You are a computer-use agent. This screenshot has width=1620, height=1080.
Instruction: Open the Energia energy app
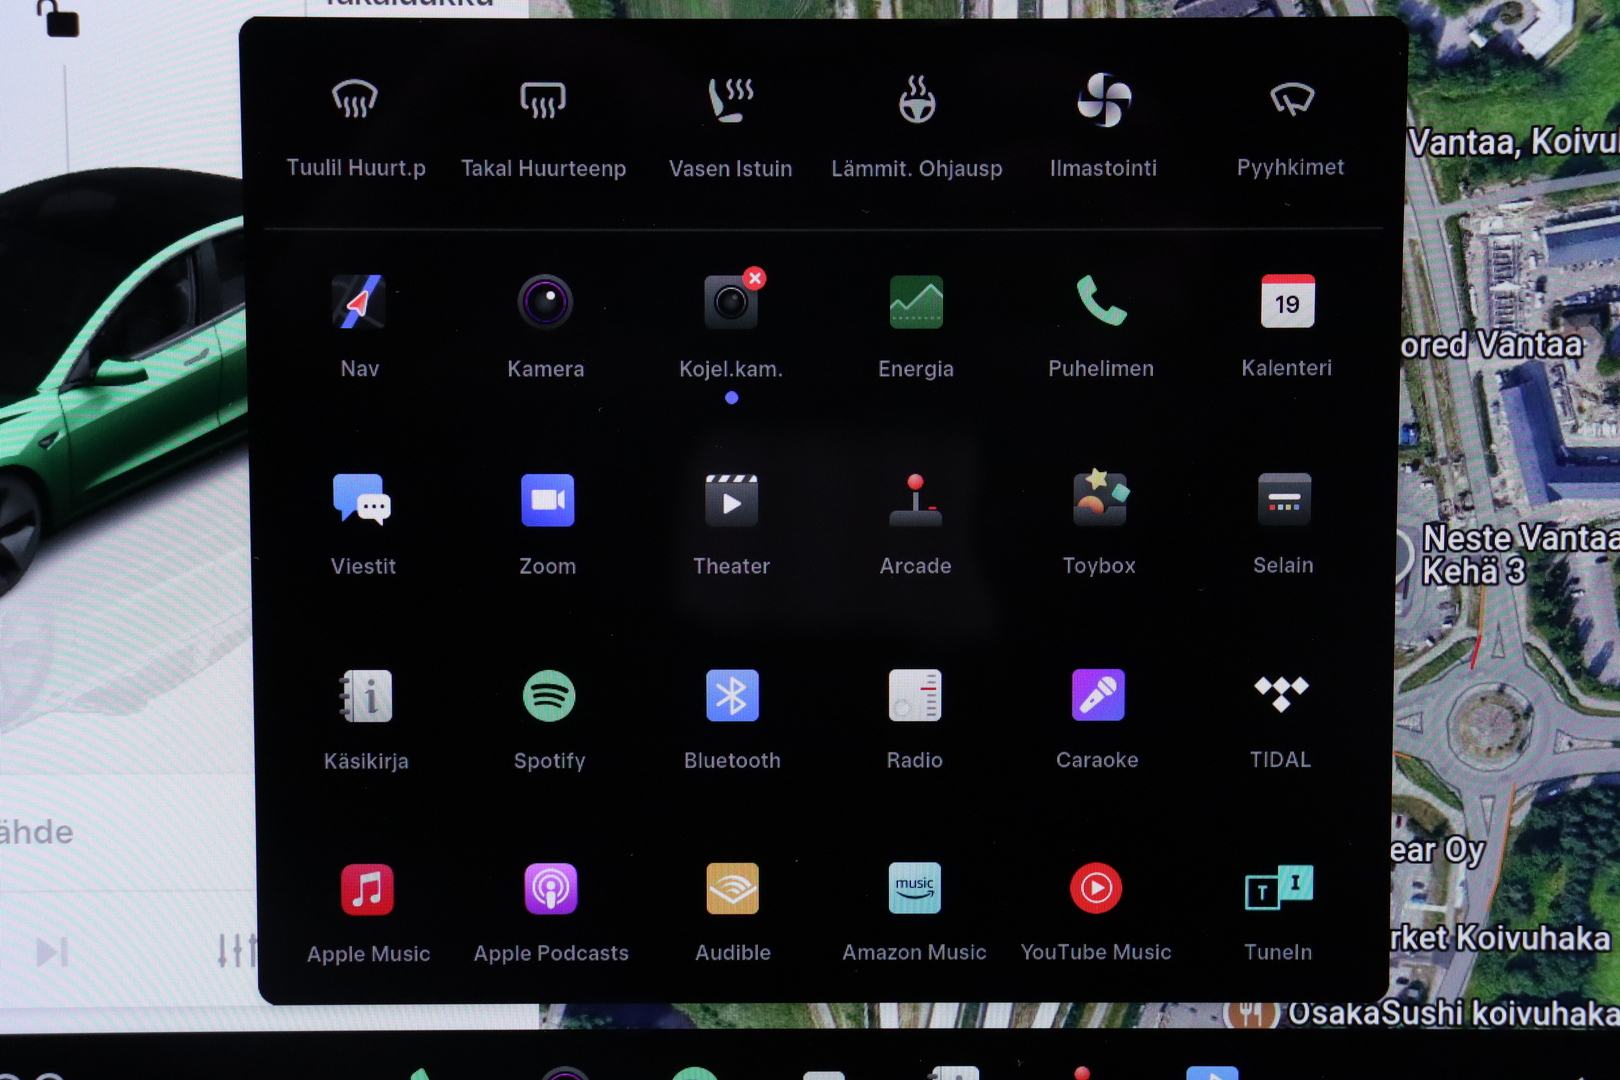point(916,302)
